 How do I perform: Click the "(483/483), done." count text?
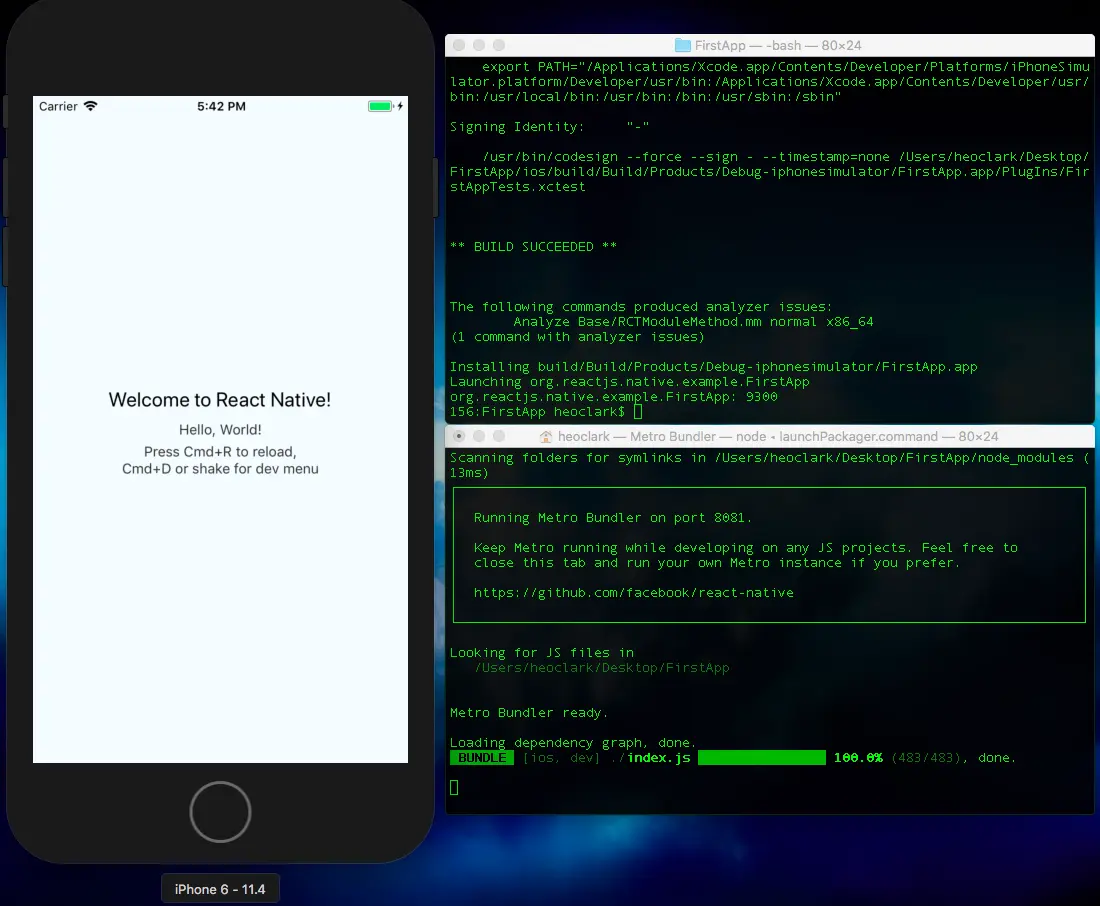[x=954, y=758]
